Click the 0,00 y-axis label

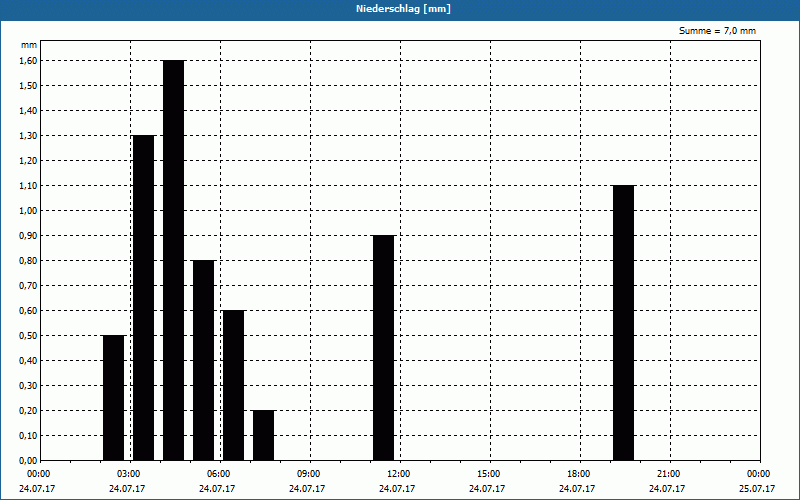(x=29, y=461)
